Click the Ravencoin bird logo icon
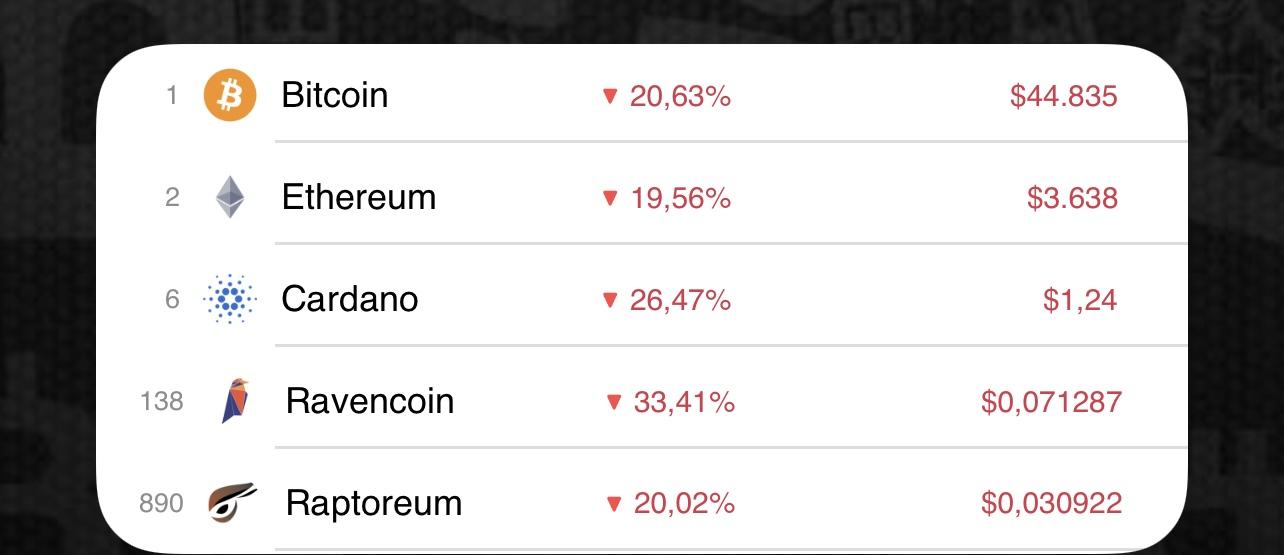 pos(234,402)
